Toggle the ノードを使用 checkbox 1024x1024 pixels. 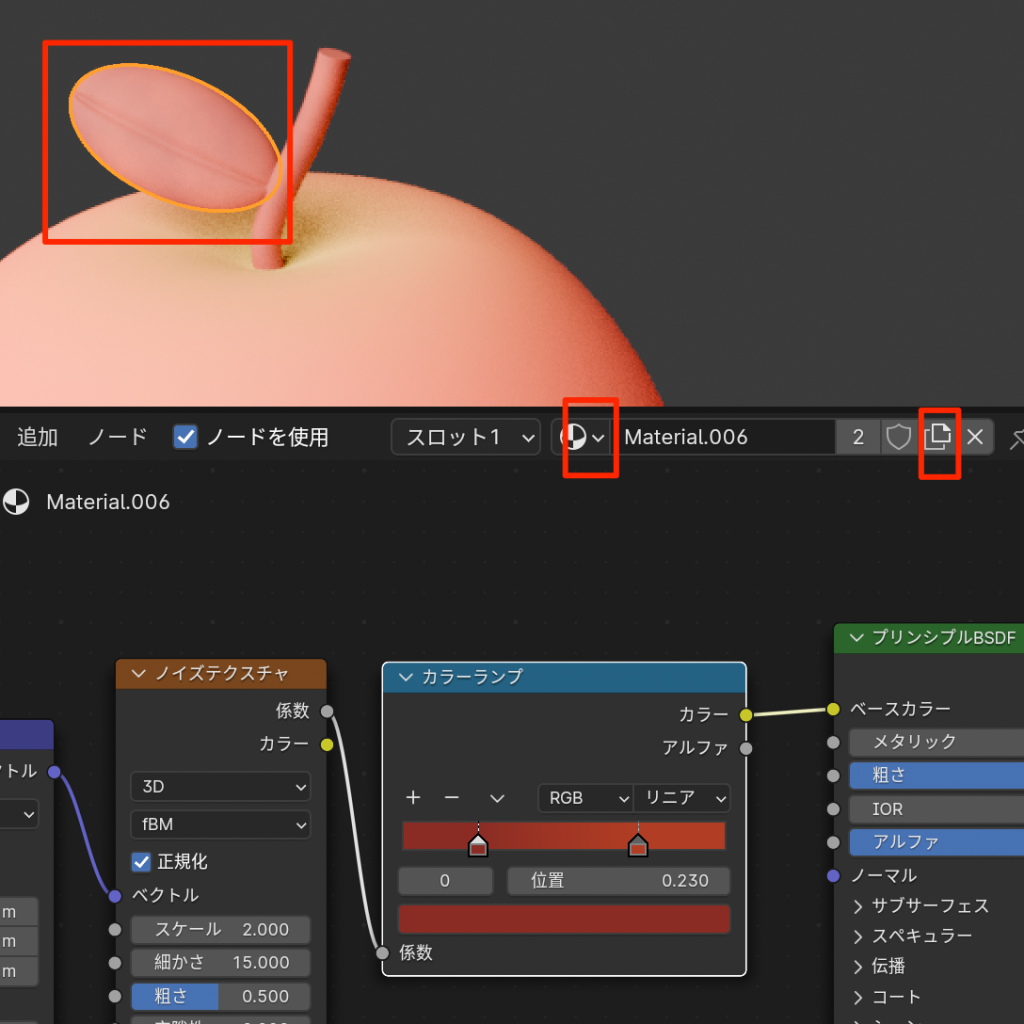(x=185, y=437)
